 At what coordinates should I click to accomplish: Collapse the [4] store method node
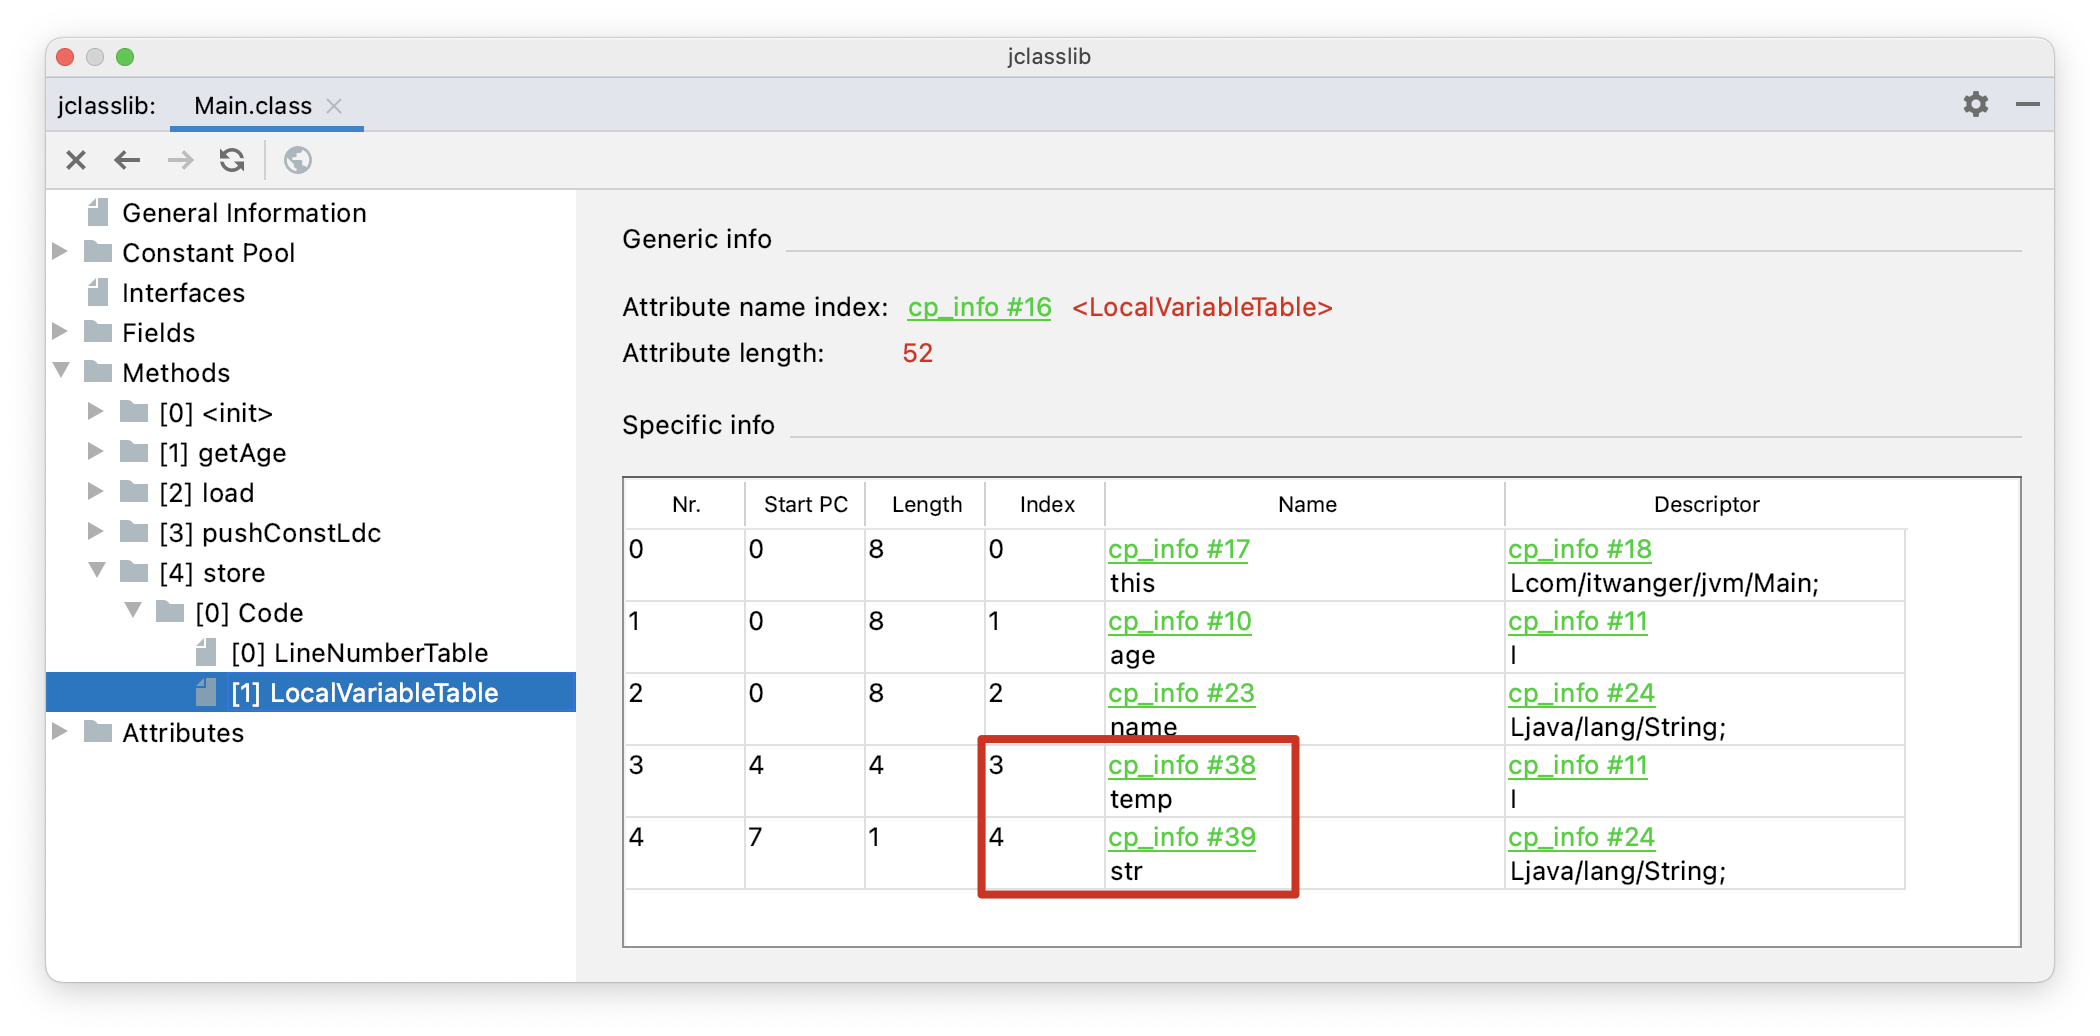pos(97,571)
